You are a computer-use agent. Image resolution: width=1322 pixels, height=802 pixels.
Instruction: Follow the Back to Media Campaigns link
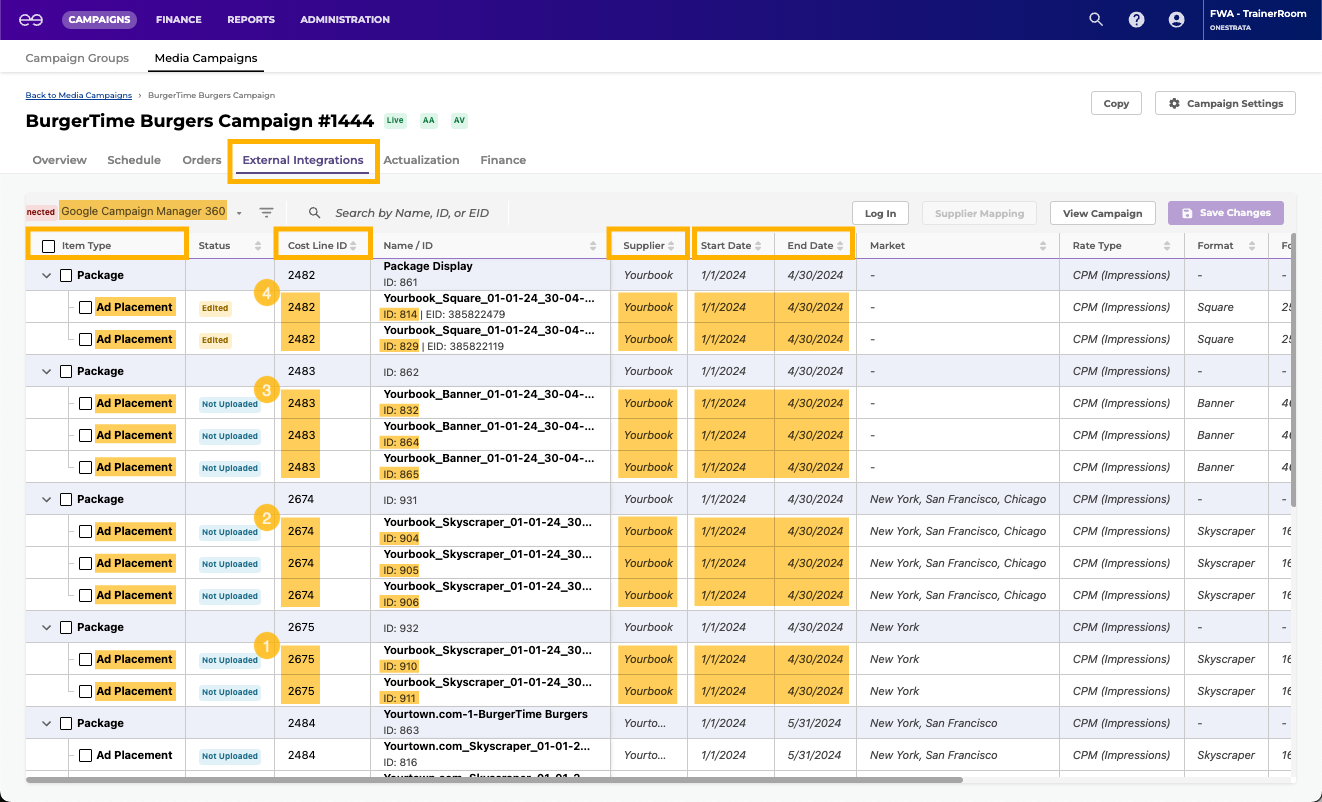point(78,96)
